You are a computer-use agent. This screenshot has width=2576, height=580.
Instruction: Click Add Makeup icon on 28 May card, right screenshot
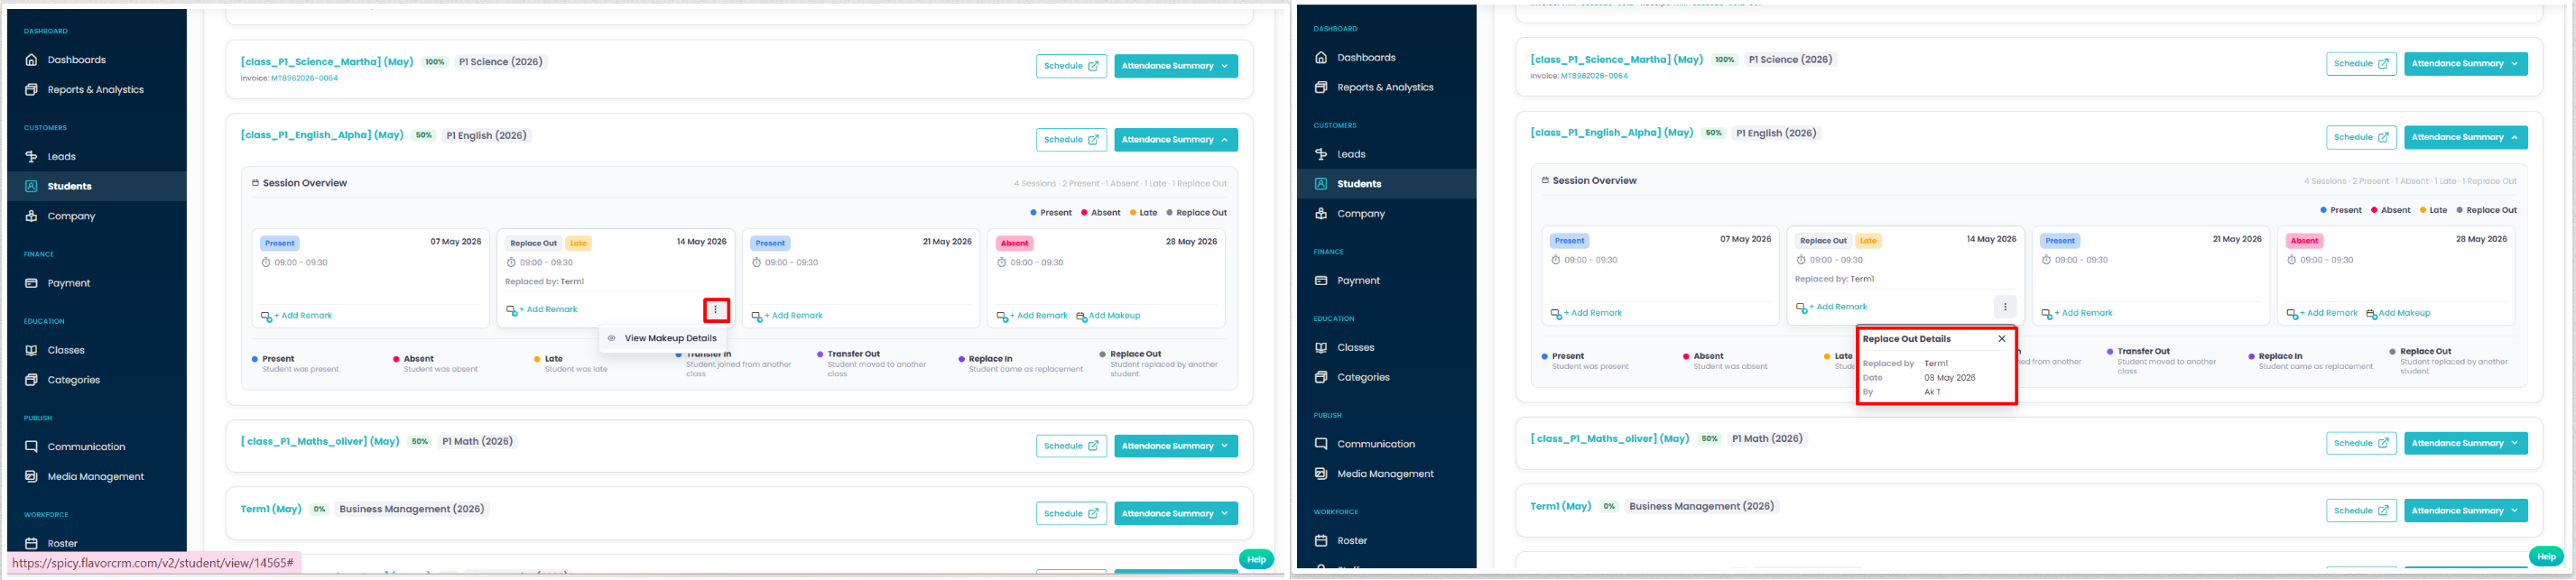tap(2372, 314)
